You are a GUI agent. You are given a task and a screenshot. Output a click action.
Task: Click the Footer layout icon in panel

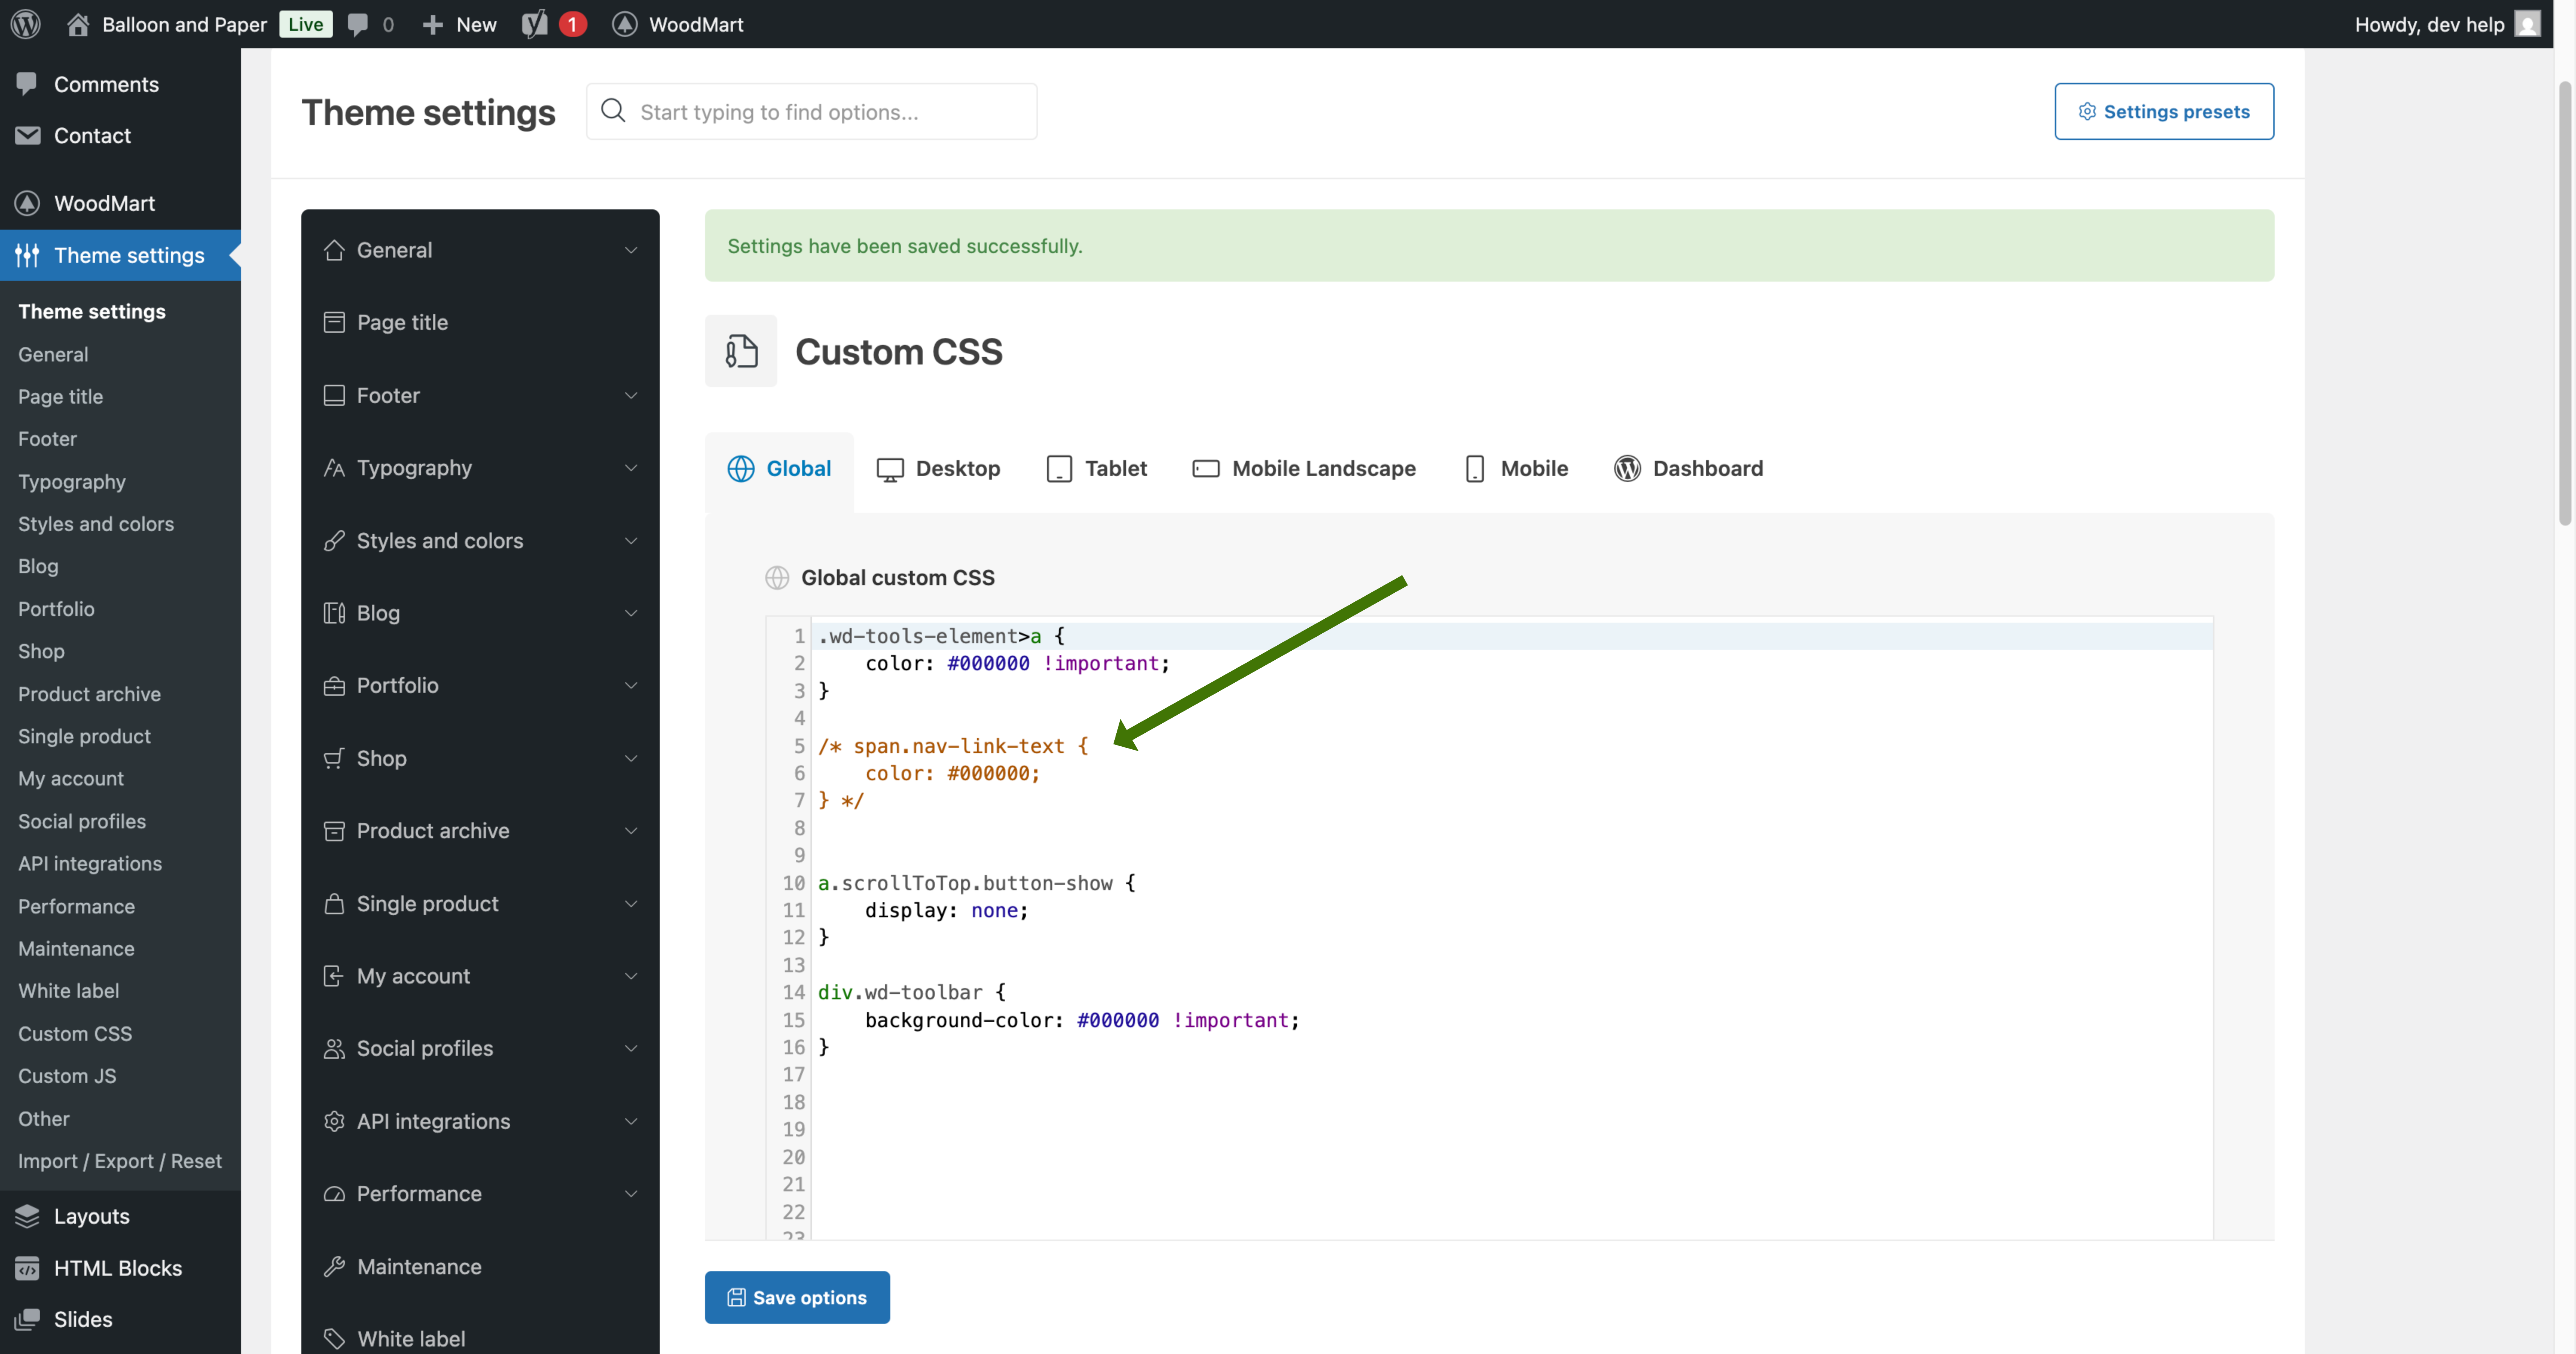pyautogui.click(x=334, y=395)
